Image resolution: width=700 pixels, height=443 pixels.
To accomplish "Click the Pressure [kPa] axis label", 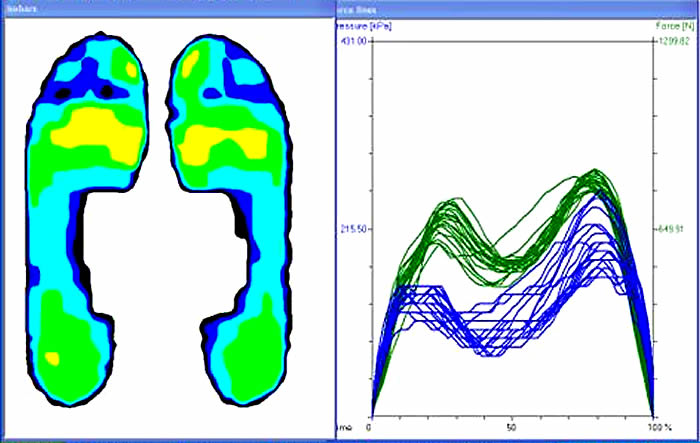I will click(x=361, y=26).
